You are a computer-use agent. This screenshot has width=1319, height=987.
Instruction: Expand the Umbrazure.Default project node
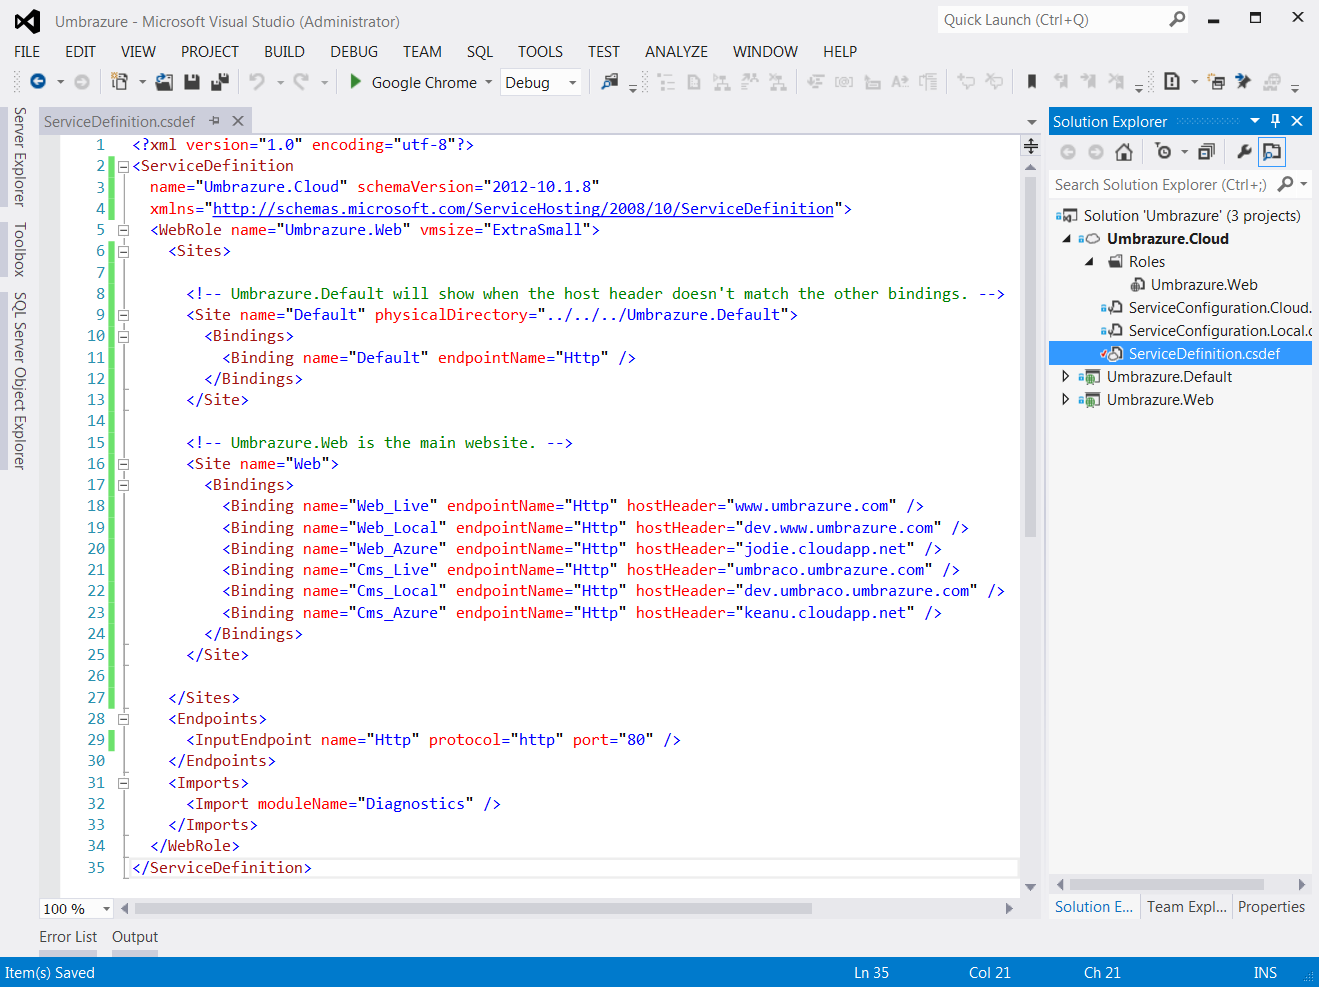pyautogui.click(x=1066, y=377)
